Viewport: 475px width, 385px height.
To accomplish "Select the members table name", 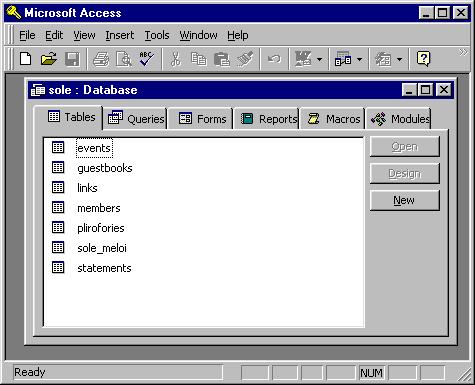I will tap(99, 208).
